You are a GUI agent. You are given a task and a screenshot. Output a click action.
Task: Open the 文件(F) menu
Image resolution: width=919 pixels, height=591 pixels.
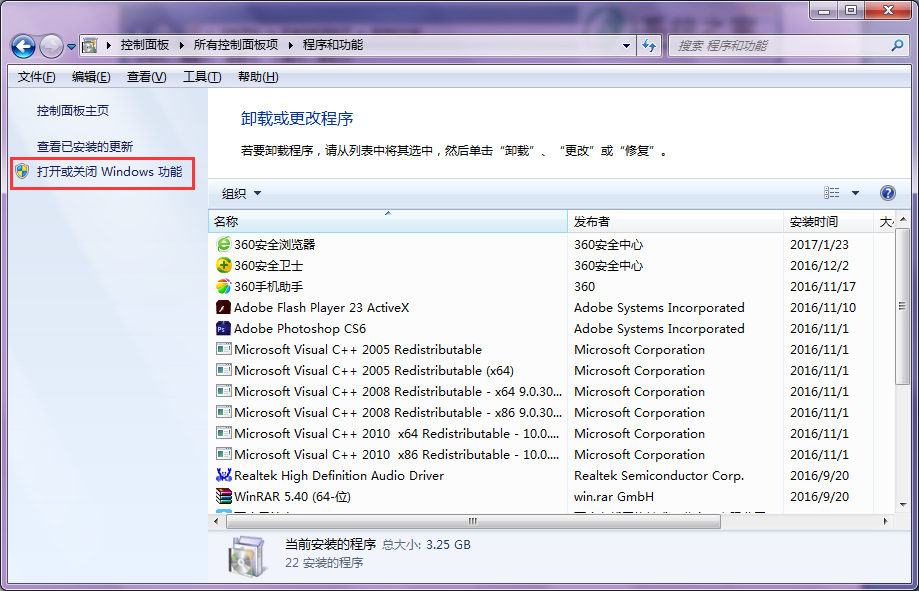pyautogui.click(x=36, y=77)
